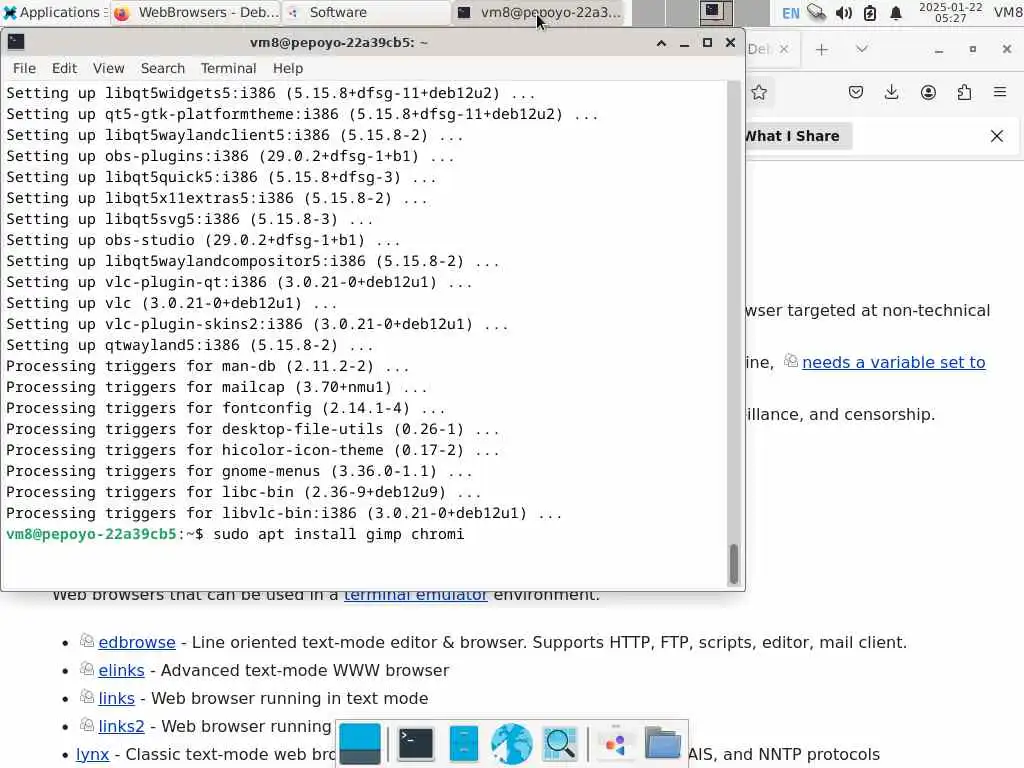This screenshot has height=768, width=1024.
Task: Open the notifications bell icon
Action: point(896,13)
